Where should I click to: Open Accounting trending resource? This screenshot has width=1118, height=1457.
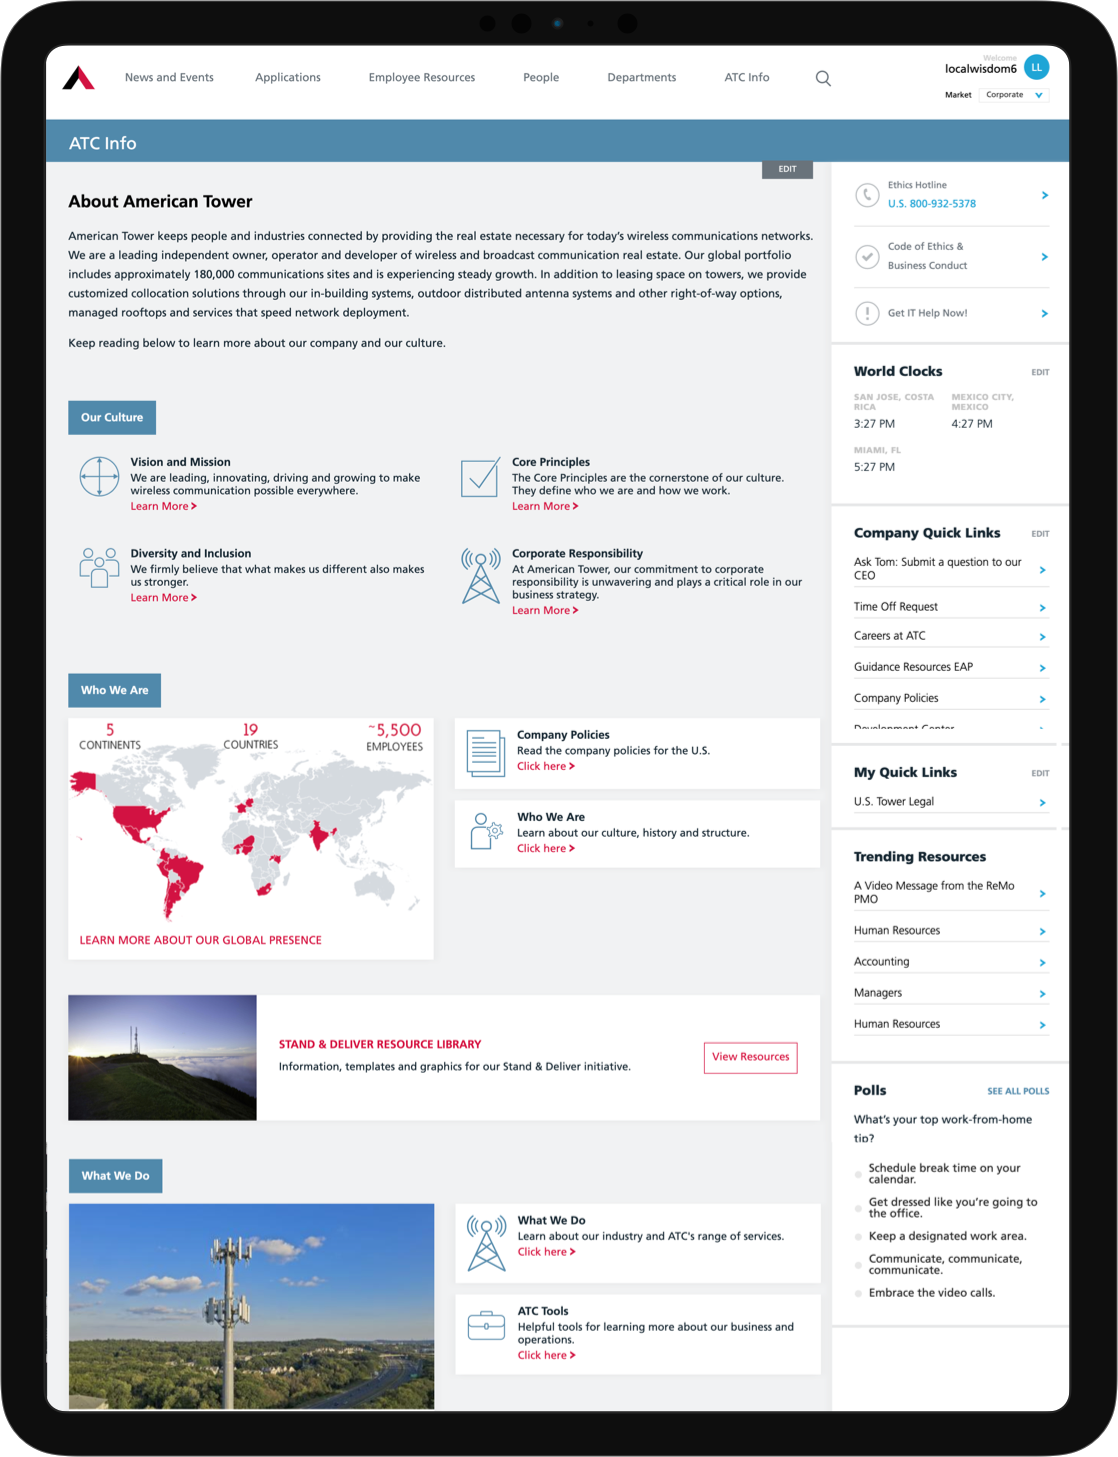(x=951, y=962)
